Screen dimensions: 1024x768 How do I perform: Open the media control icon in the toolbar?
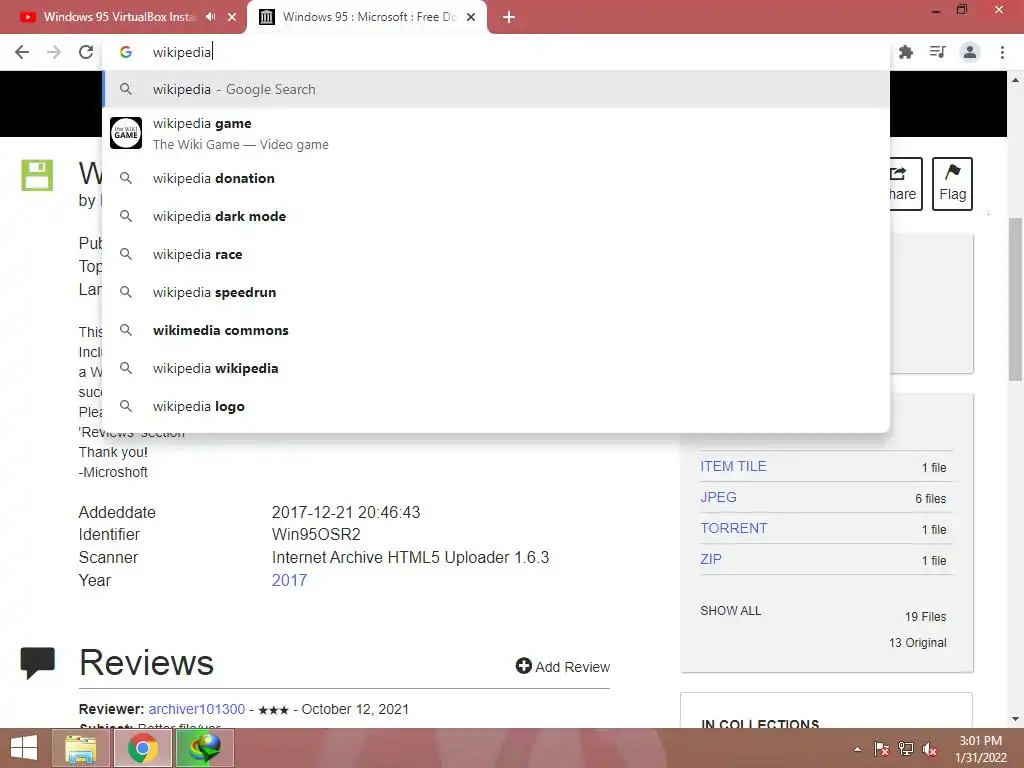click(x=937, y=52)
